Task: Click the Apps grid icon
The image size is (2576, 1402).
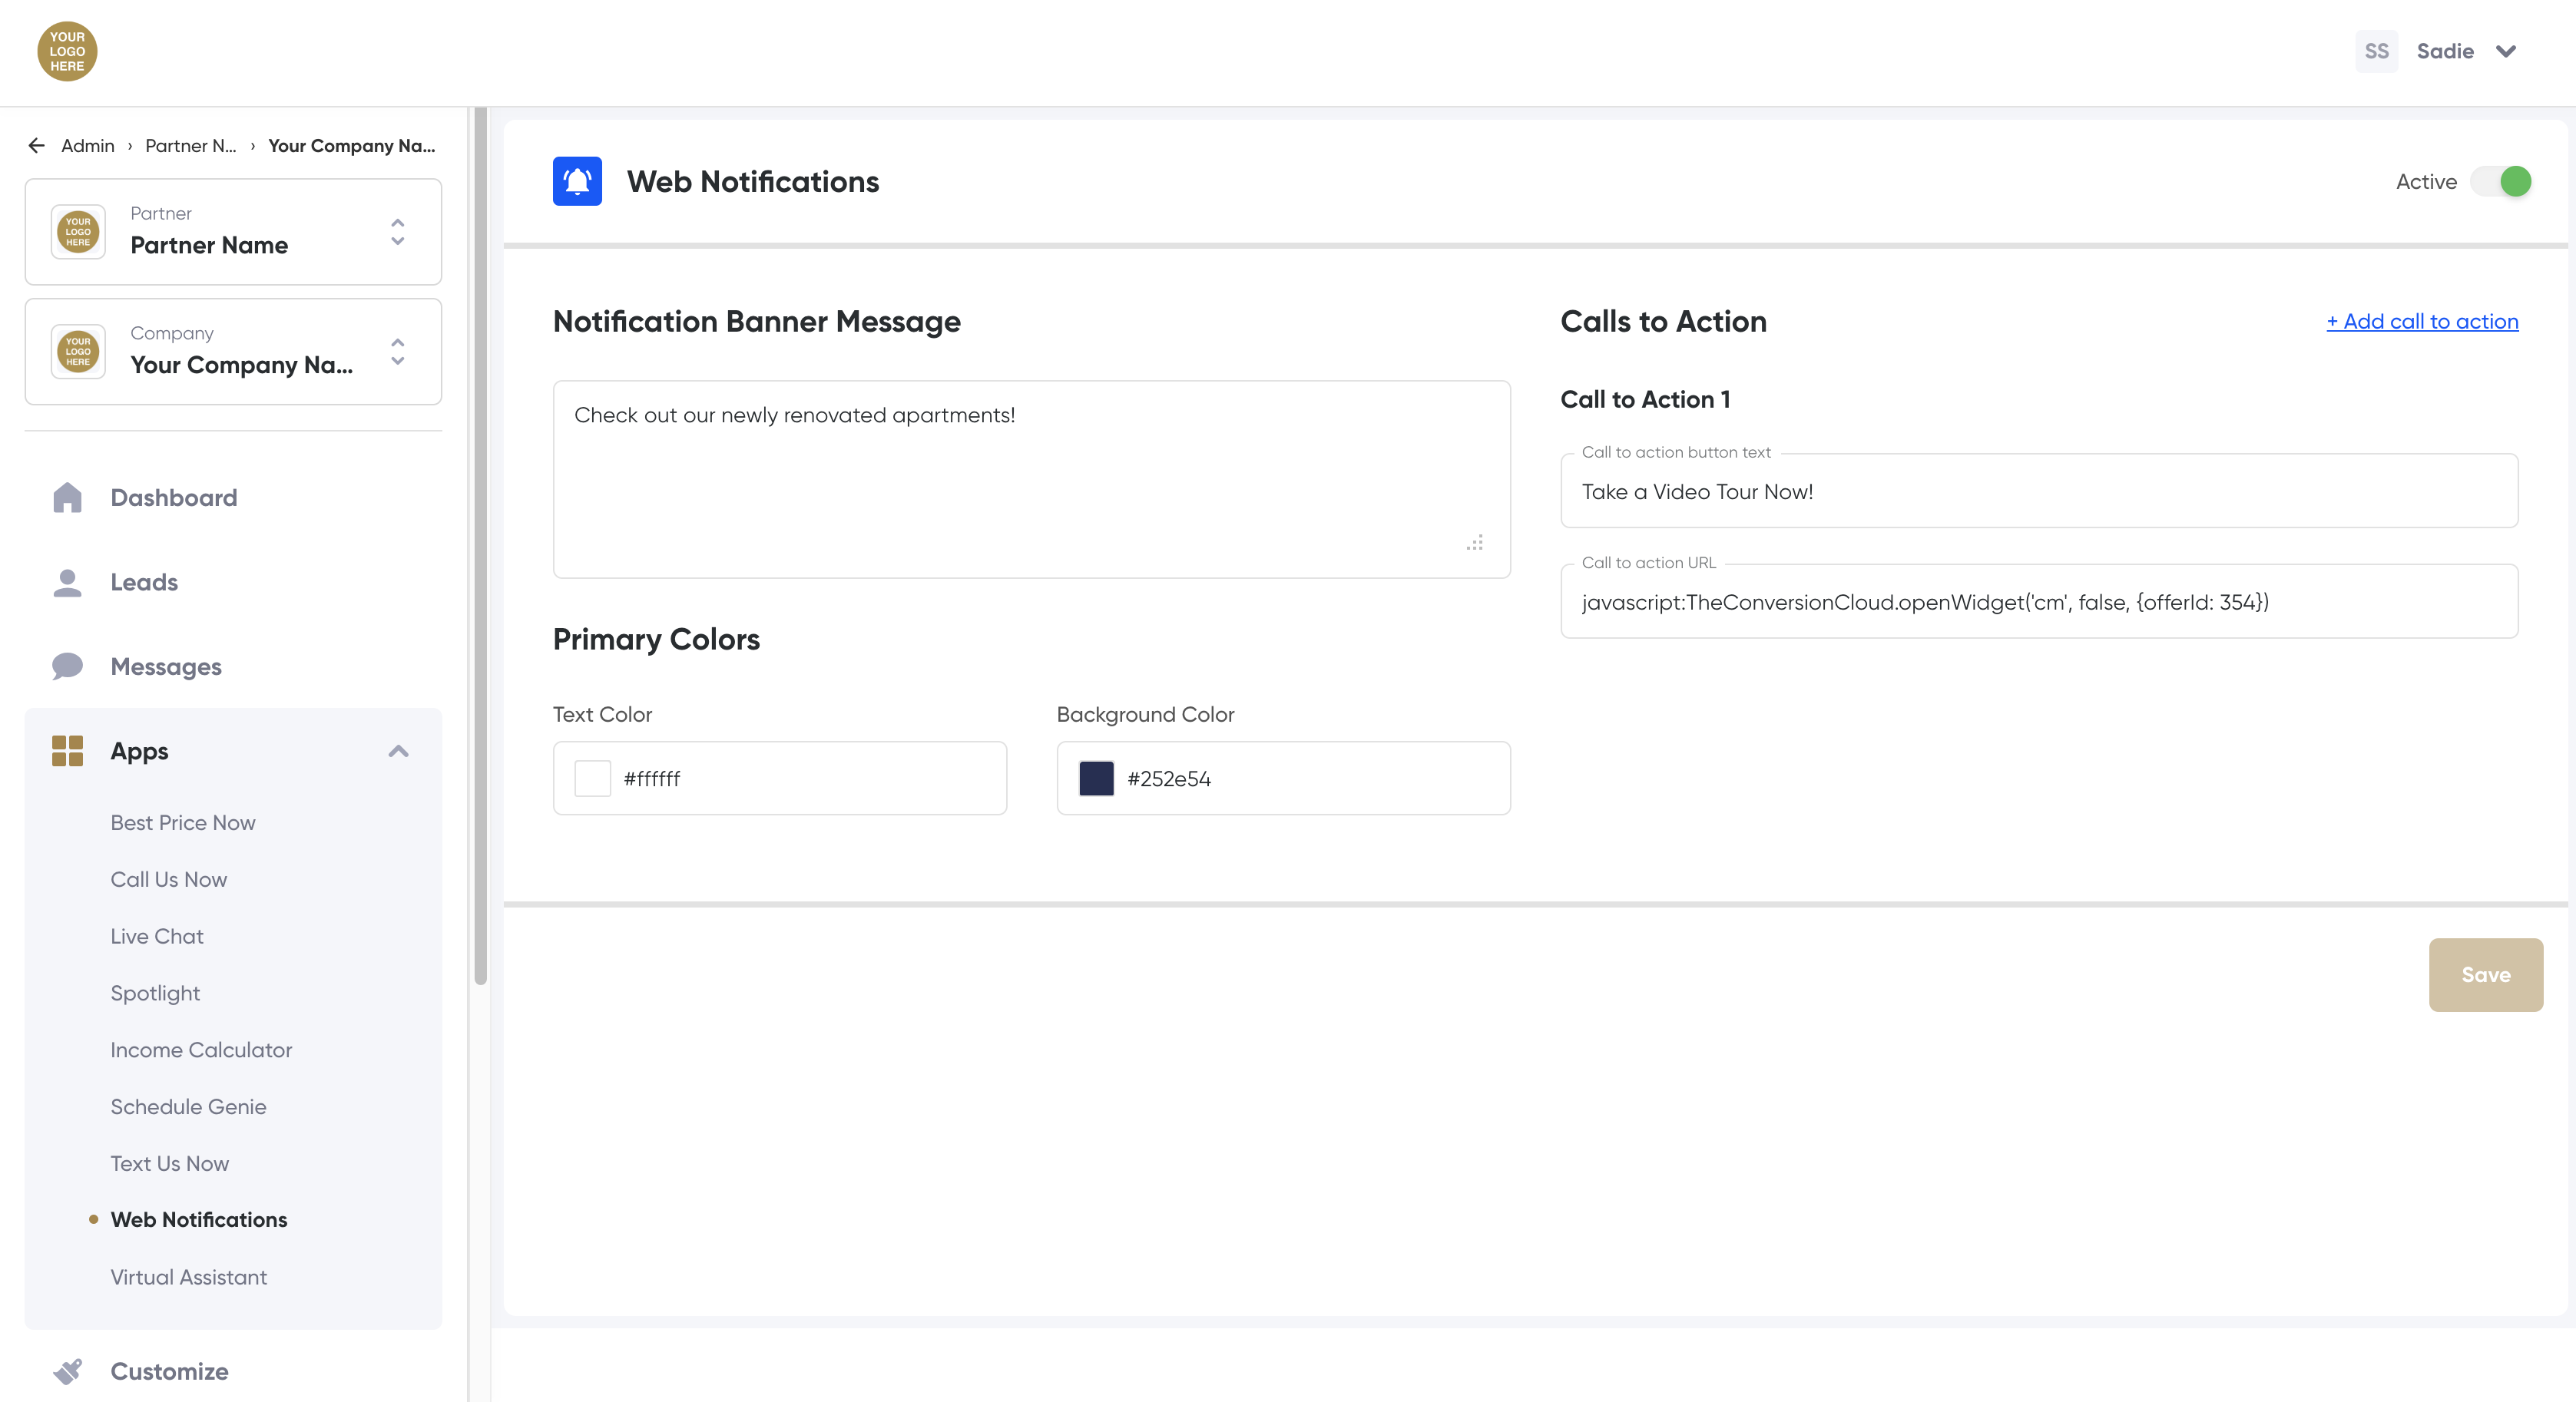Action: [67, 751]
